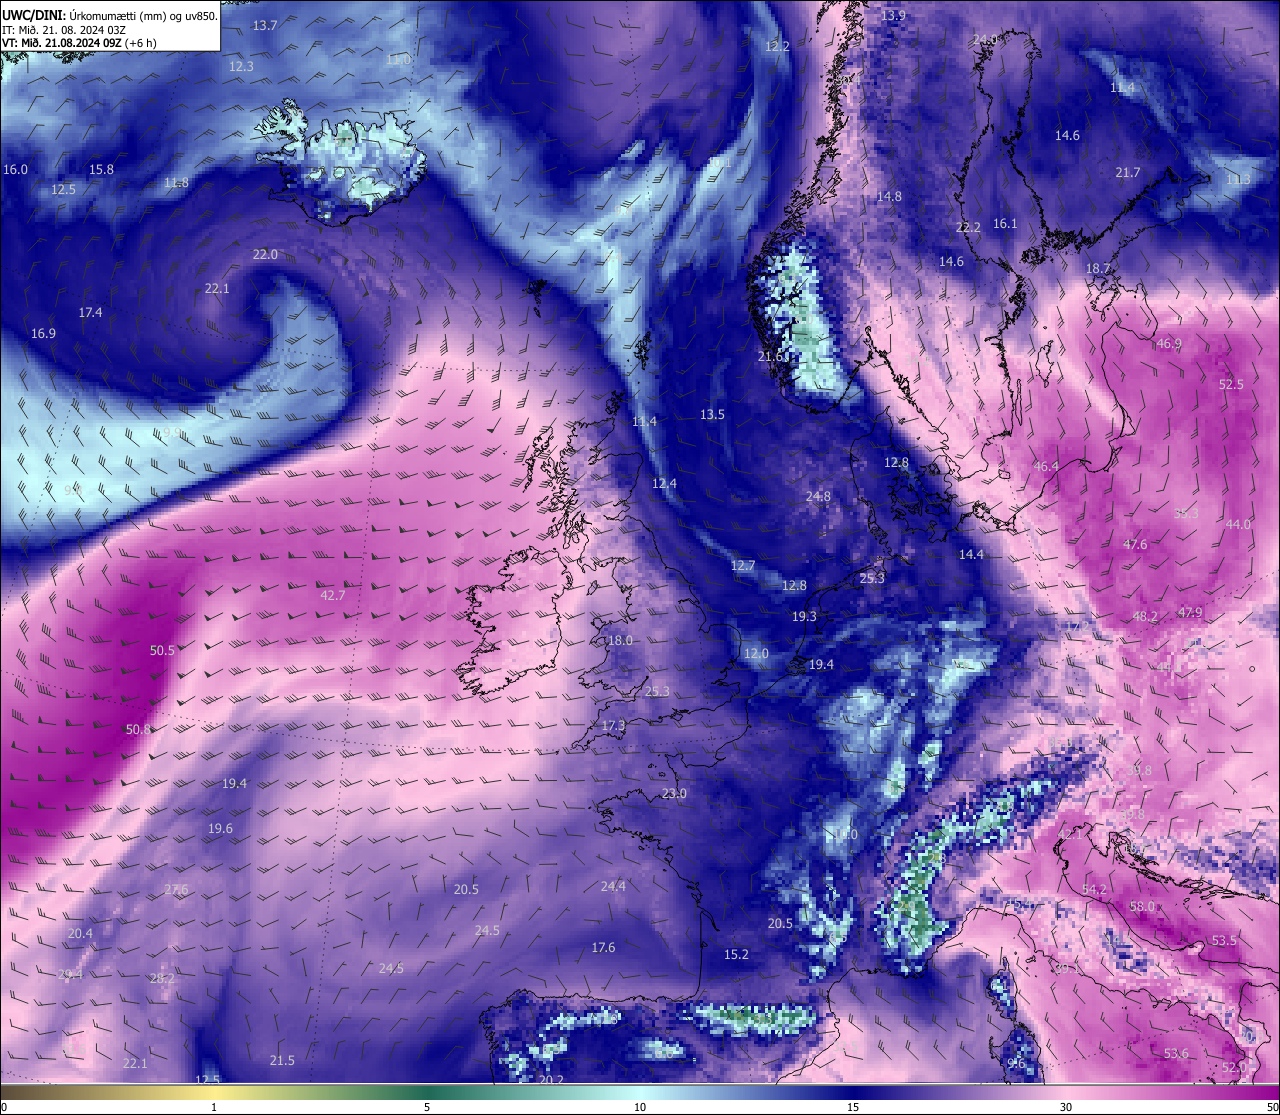This screenshot has height=1115, width=1280.
Task: Click the 21.7 value in the upper right
Action: click(x=1128, y=173)
